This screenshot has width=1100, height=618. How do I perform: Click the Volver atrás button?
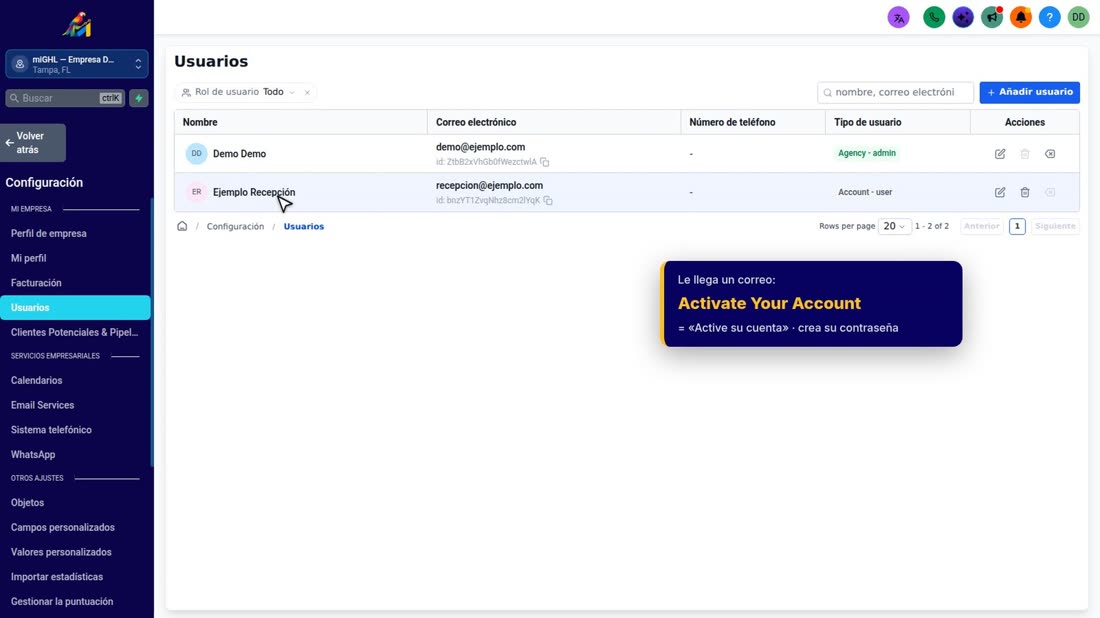point(33,143)
